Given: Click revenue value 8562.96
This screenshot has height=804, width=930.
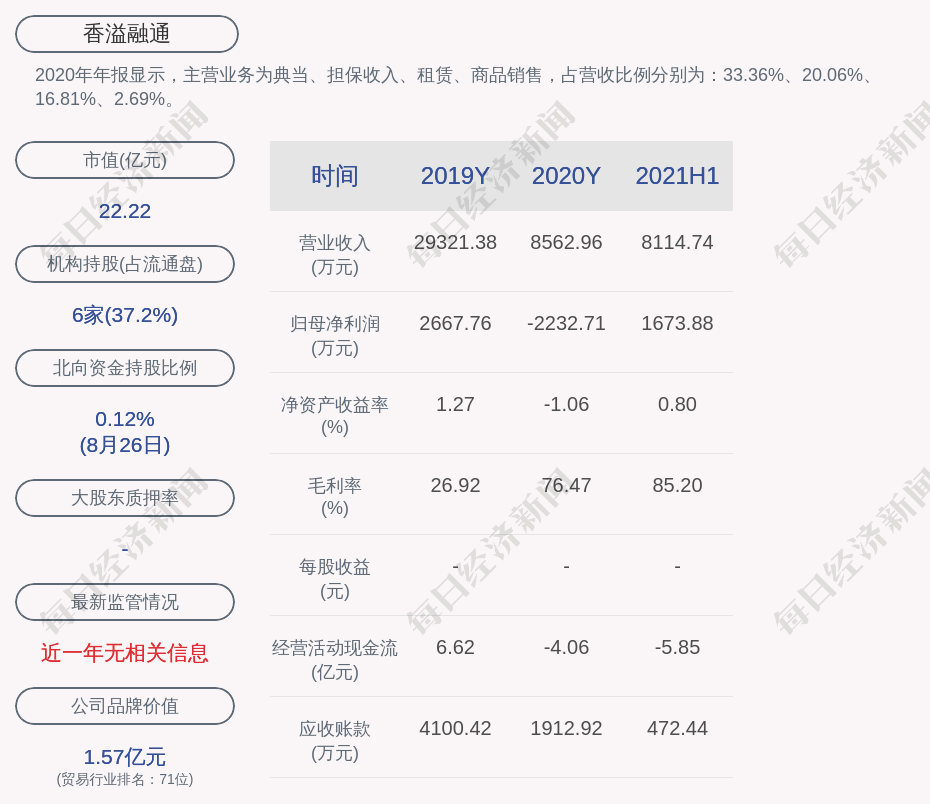Looking at the screenshot, I should coord(566,243).
